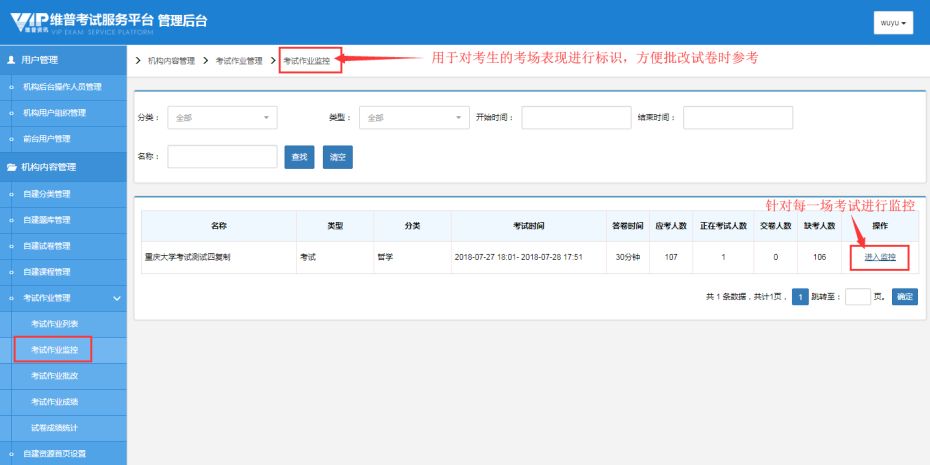Go to page 1 in pagination
Viewport: 930px width, 465px height.
point(800,297)
